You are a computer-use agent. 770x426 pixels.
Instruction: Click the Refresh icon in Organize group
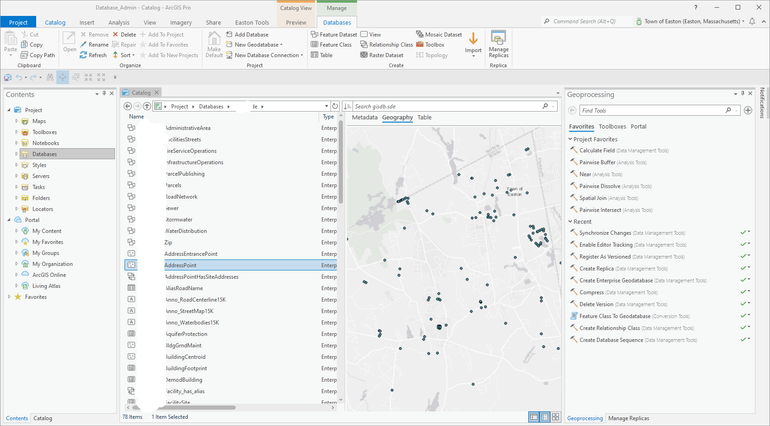(x=84, y=55)
